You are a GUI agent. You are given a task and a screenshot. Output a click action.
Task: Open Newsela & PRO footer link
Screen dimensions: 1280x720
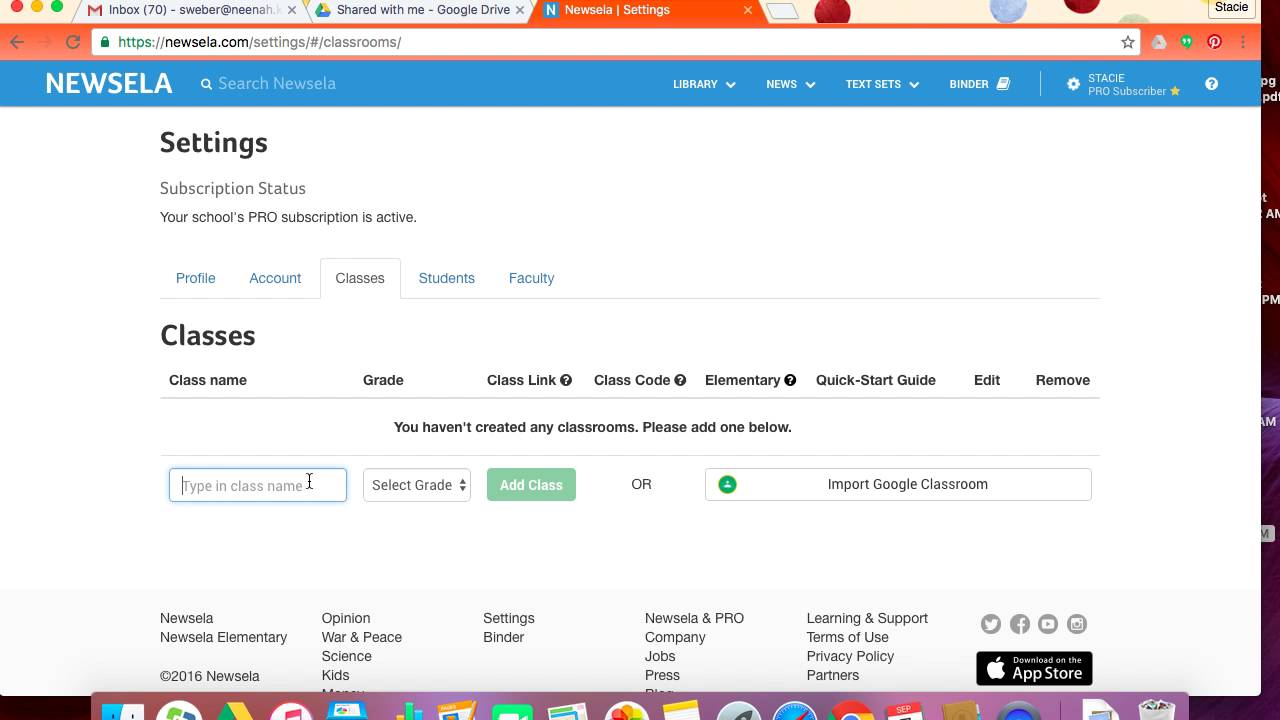pos(694,618)
